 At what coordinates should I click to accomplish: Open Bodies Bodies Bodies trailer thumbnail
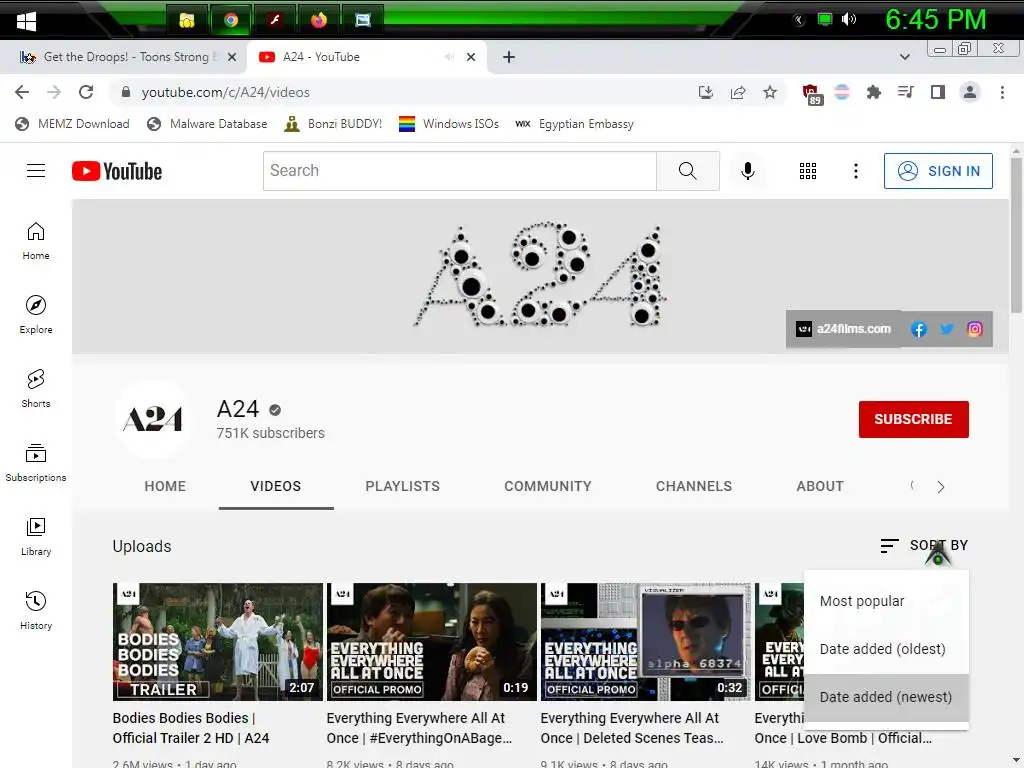(x=217, y=642)
